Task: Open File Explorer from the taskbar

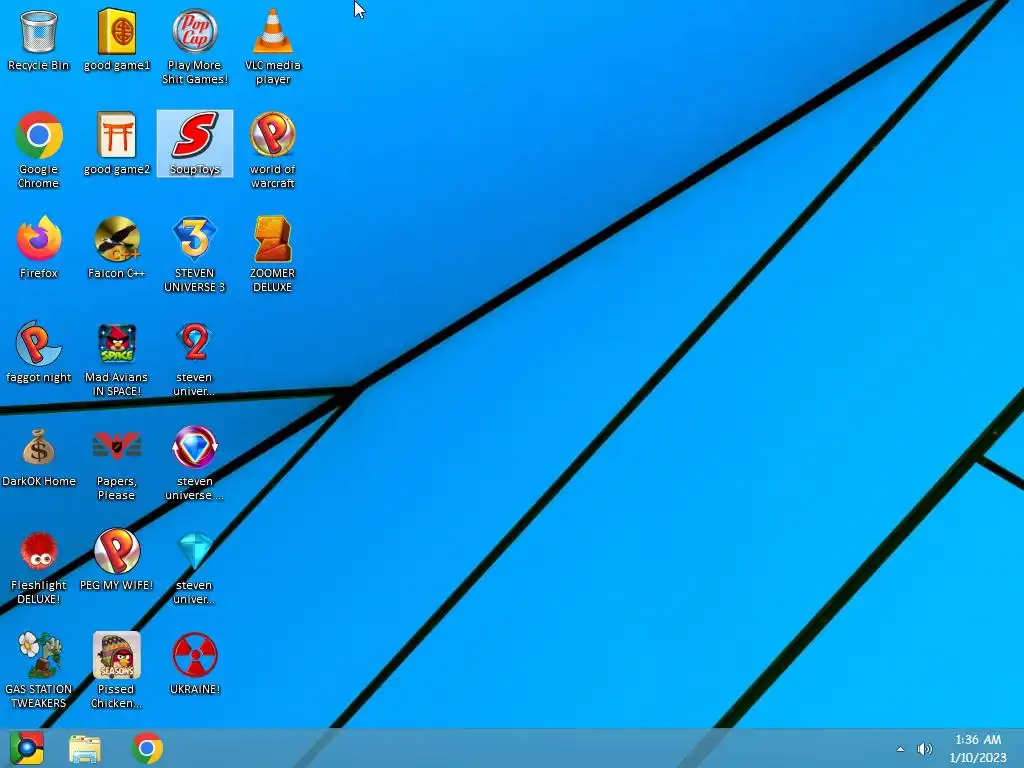Action: (x=85, y=748)
